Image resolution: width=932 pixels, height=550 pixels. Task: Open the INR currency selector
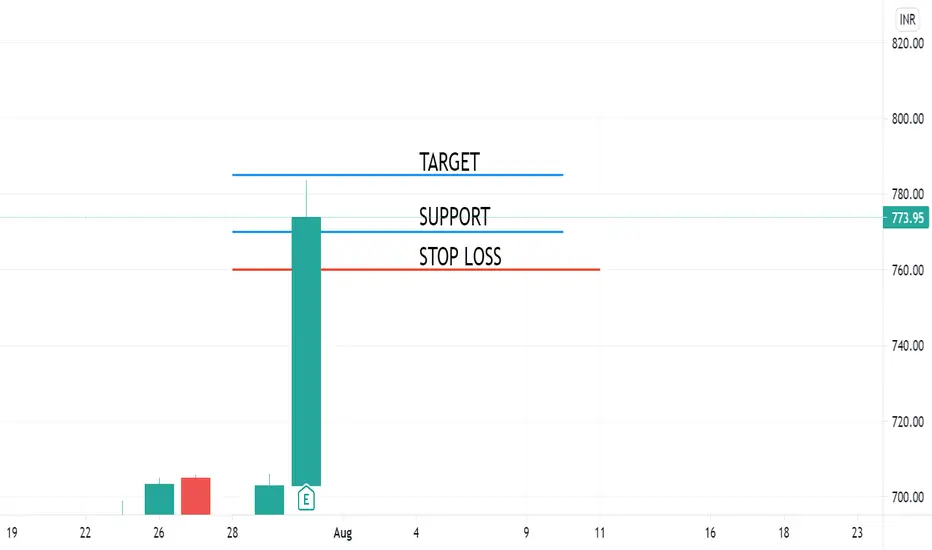tap(907, 20)
